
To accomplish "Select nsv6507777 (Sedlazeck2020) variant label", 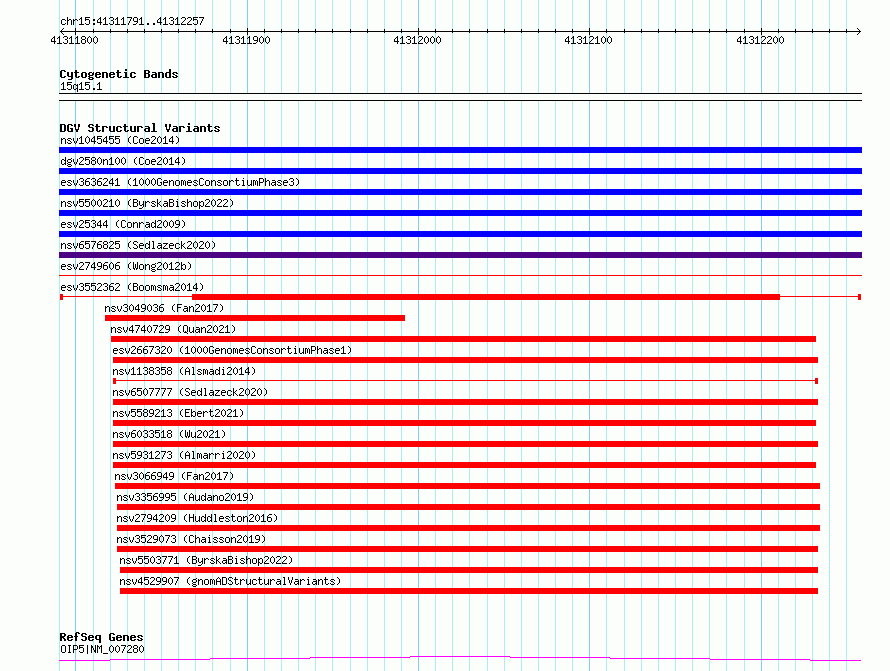I will [190, 392].
